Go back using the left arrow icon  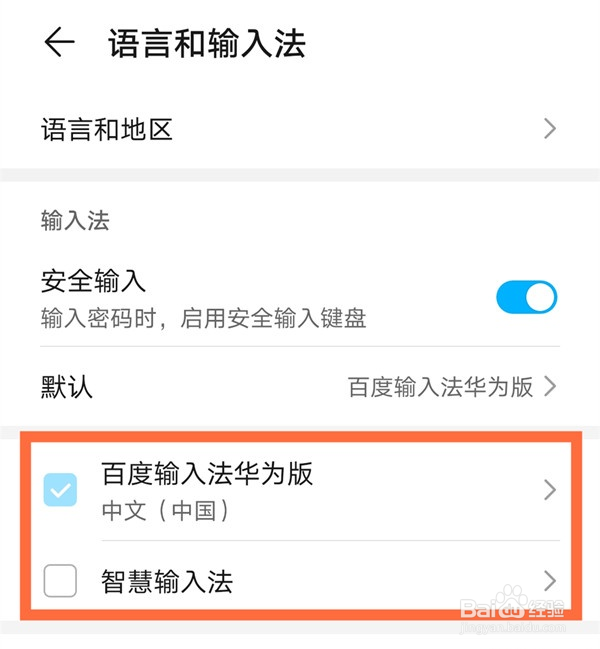59,42
